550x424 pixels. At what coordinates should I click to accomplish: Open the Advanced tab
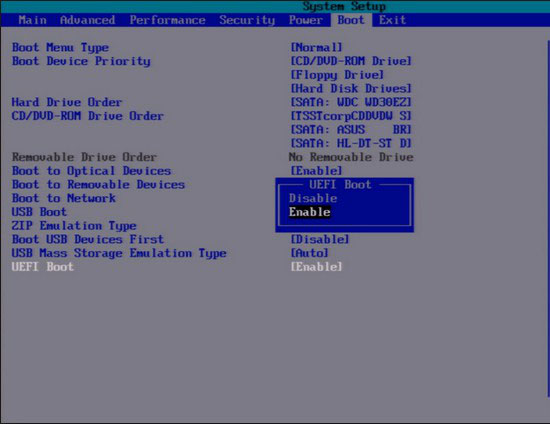point(87,20)
